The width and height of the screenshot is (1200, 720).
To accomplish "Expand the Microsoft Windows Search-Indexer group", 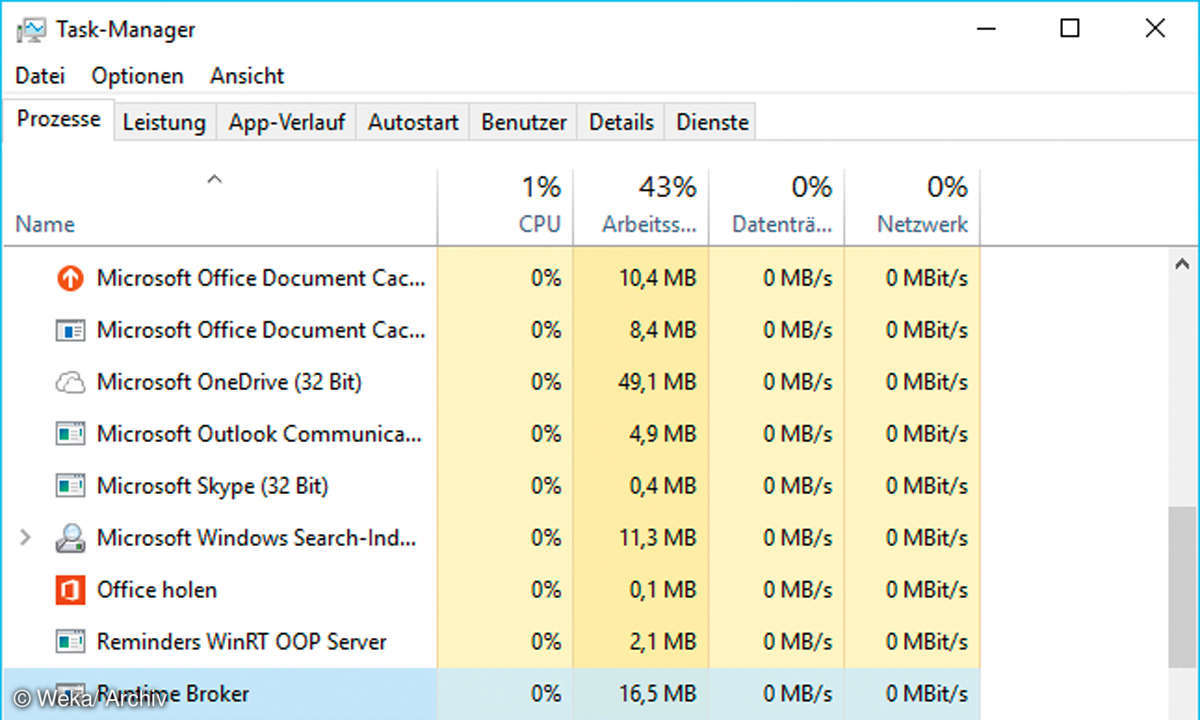I will point(27,538).
